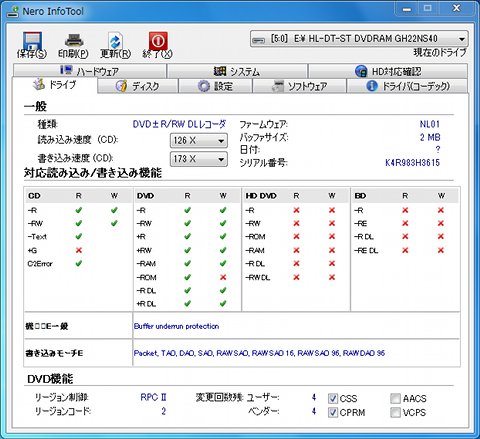Screen dimensions: 480x439
Task: Expand the CD write speed 173 X dropdown
Action: coord(199,159)
